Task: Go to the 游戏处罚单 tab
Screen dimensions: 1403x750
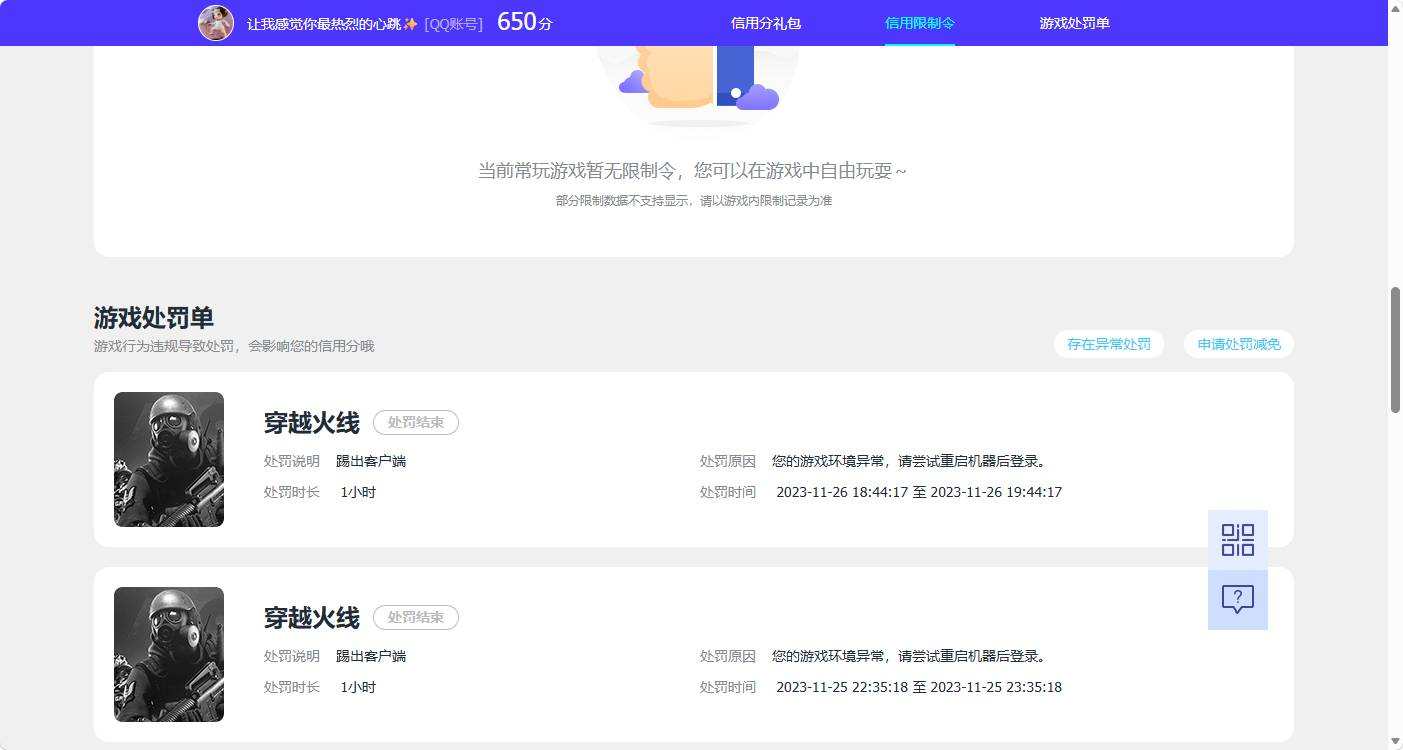Action: point(1075,23)
